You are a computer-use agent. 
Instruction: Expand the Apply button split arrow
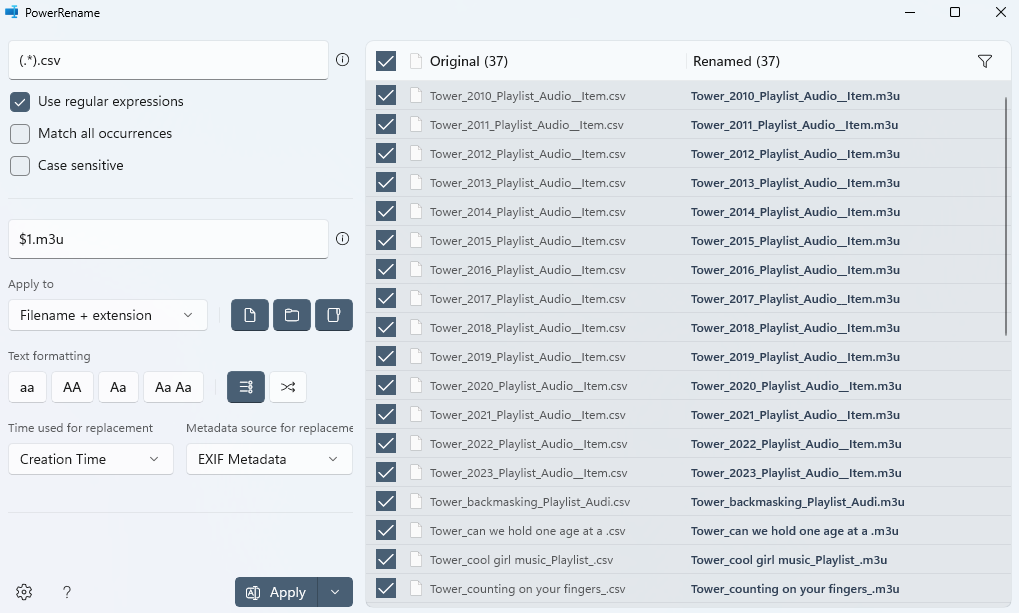(335, 592)
